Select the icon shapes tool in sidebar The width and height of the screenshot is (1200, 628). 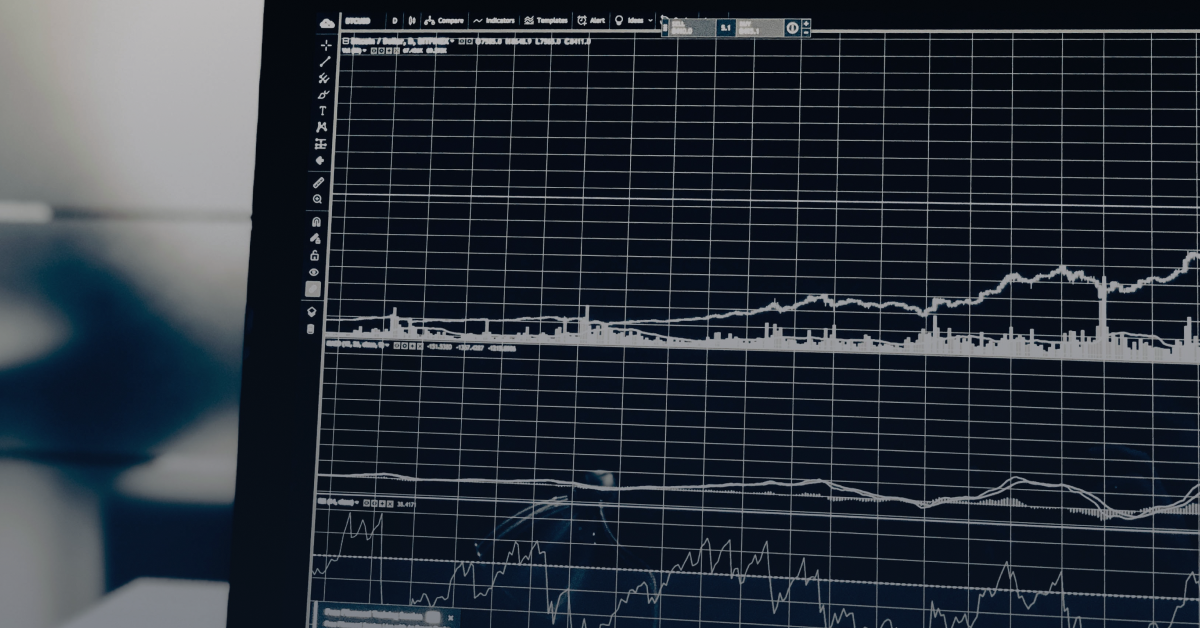click(320, 160)
